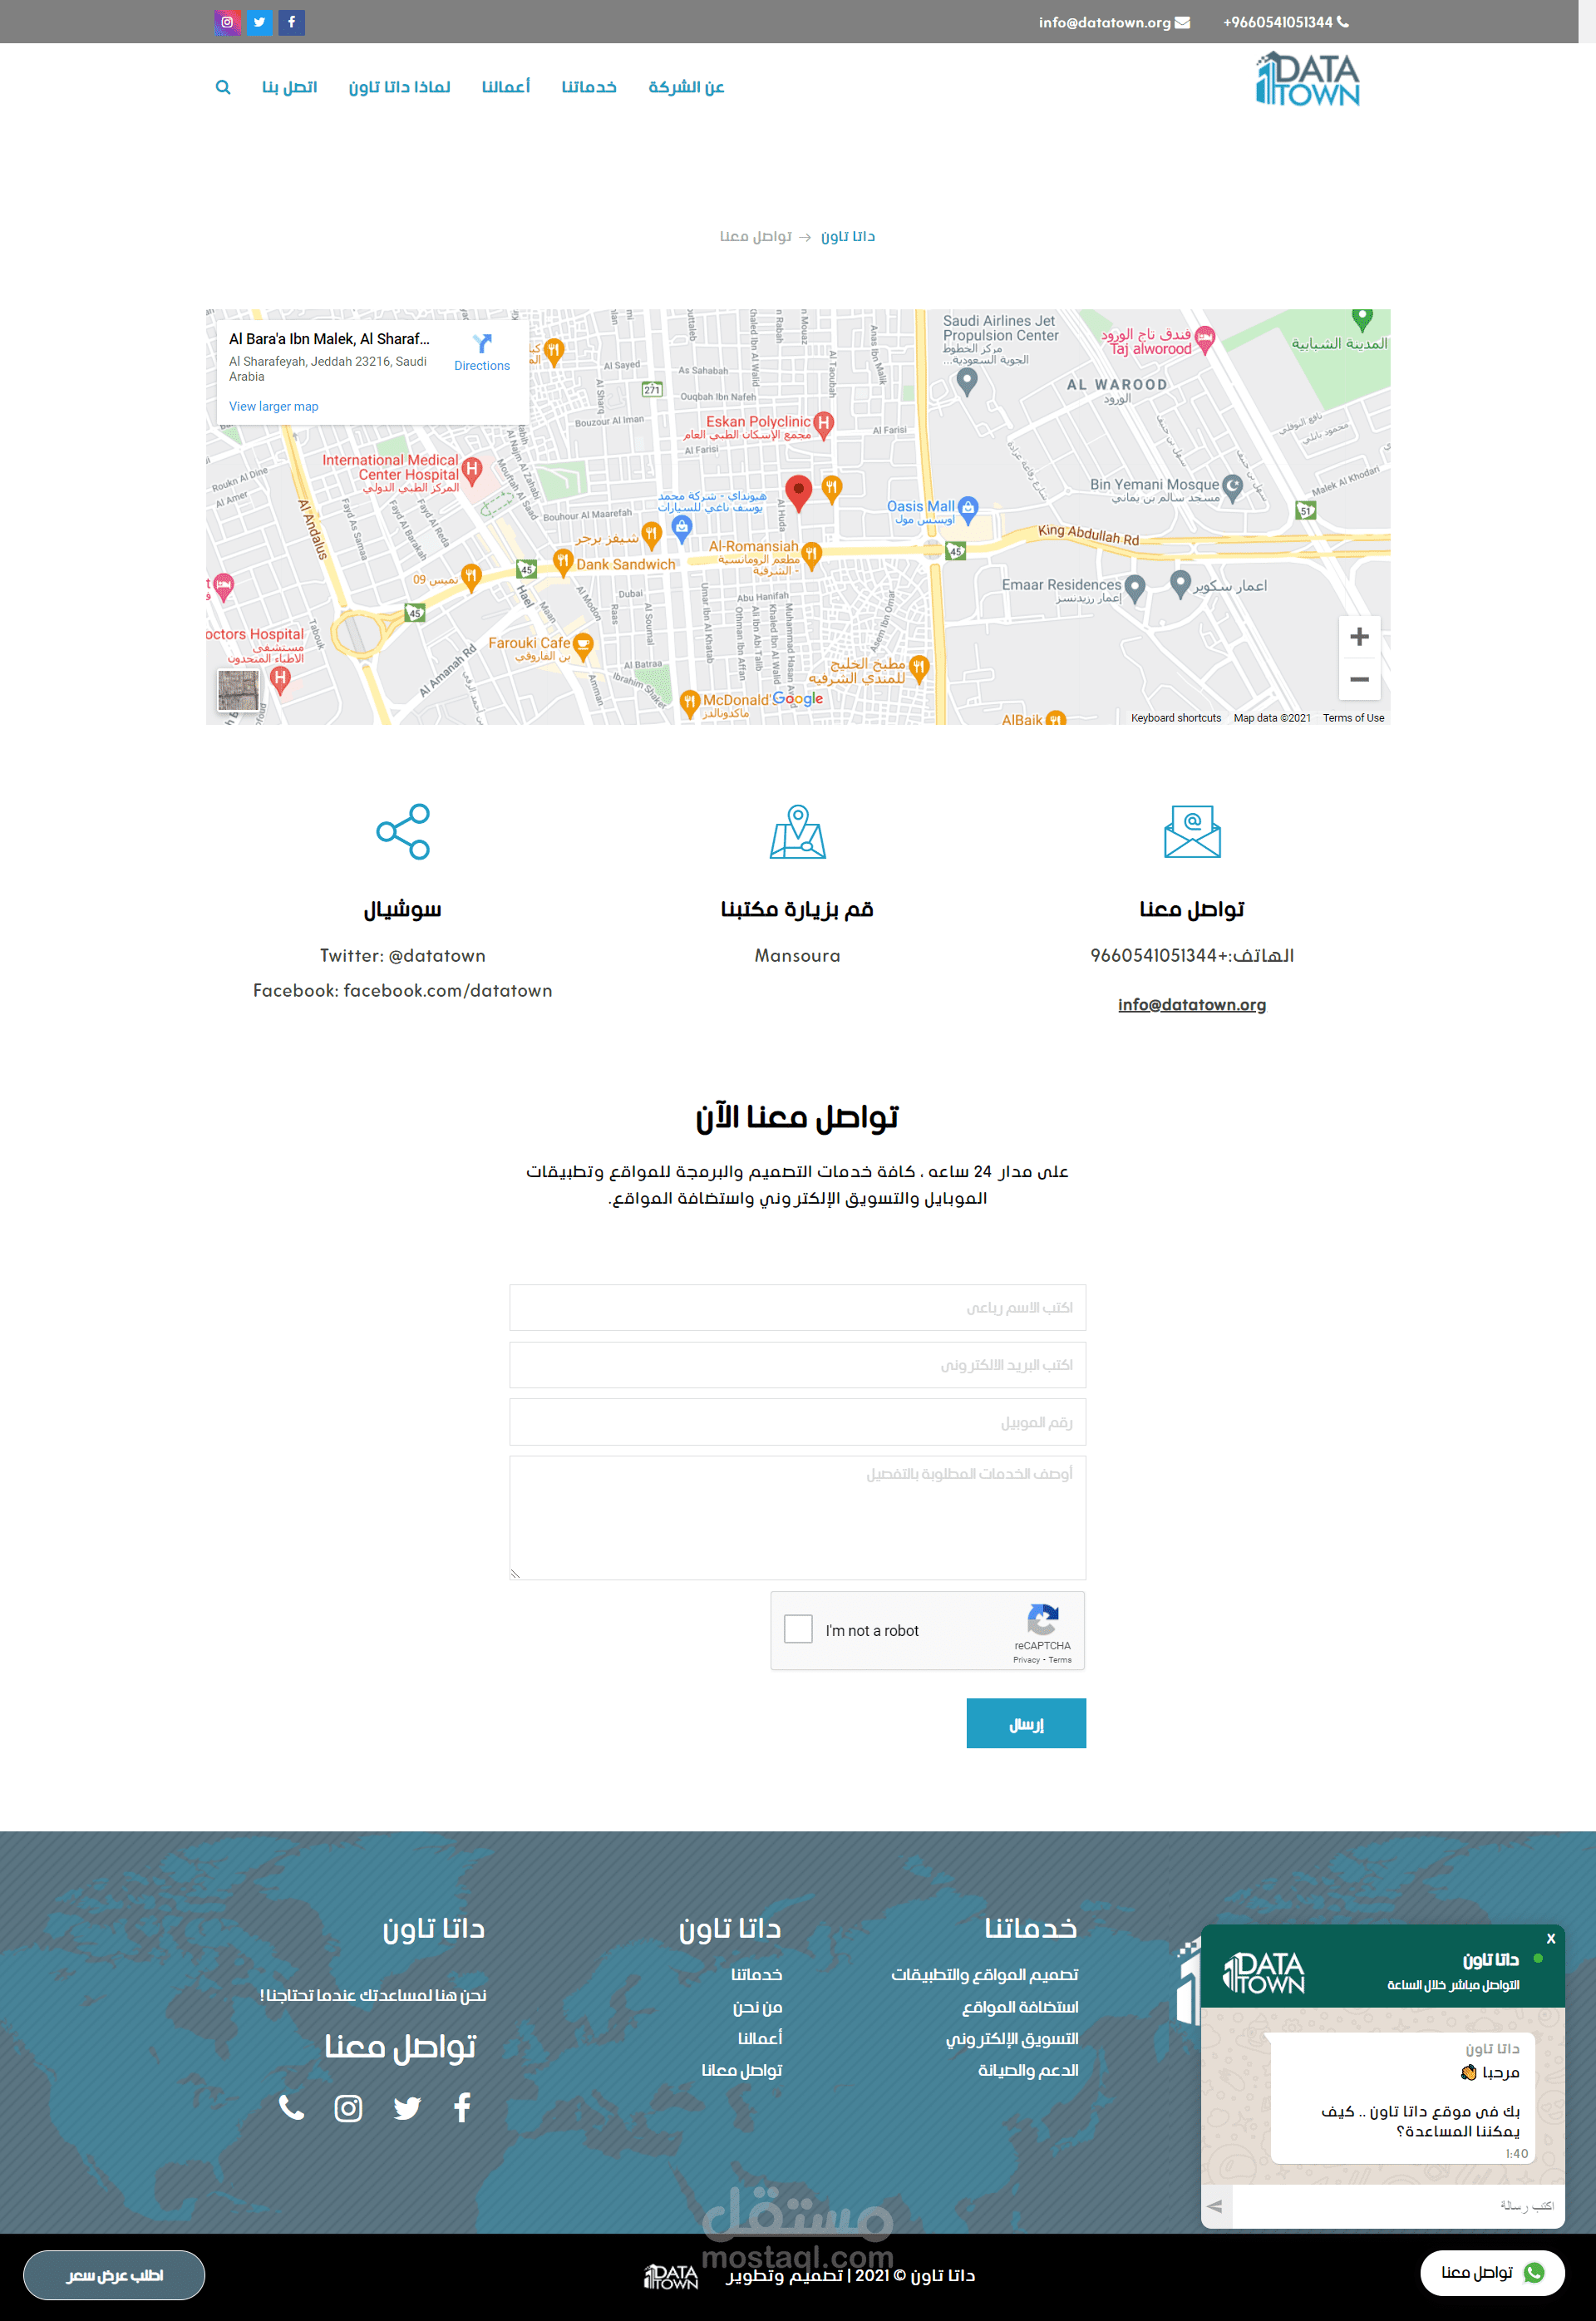Click the full name input field

click(797, 1307)
